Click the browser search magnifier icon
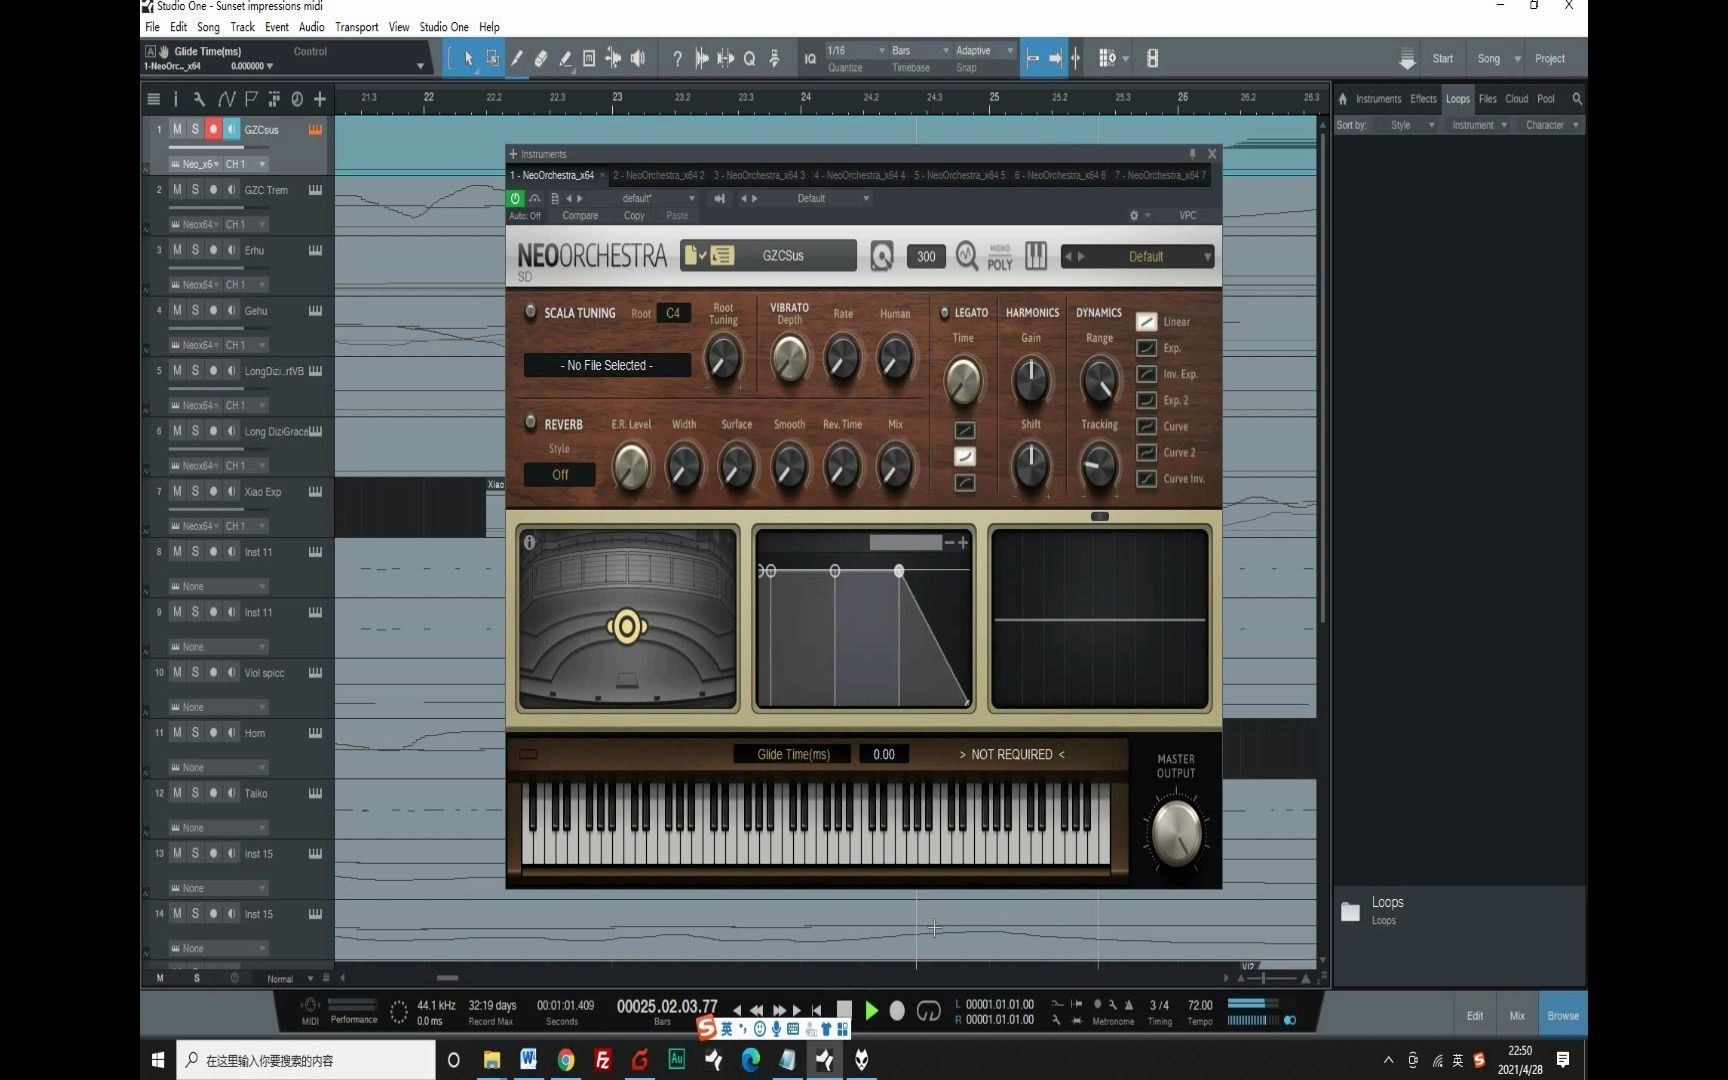The width and height of the screenshot is (1728, 1080). 1577,99
